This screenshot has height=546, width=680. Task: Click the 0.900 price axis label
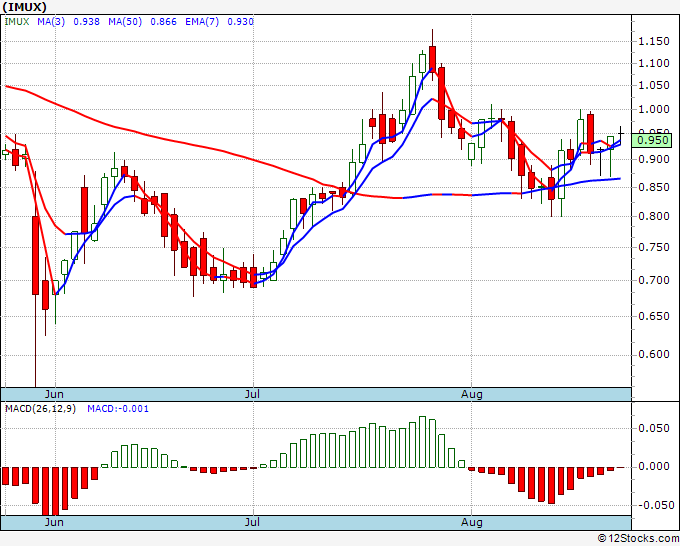tap(654, 160)
